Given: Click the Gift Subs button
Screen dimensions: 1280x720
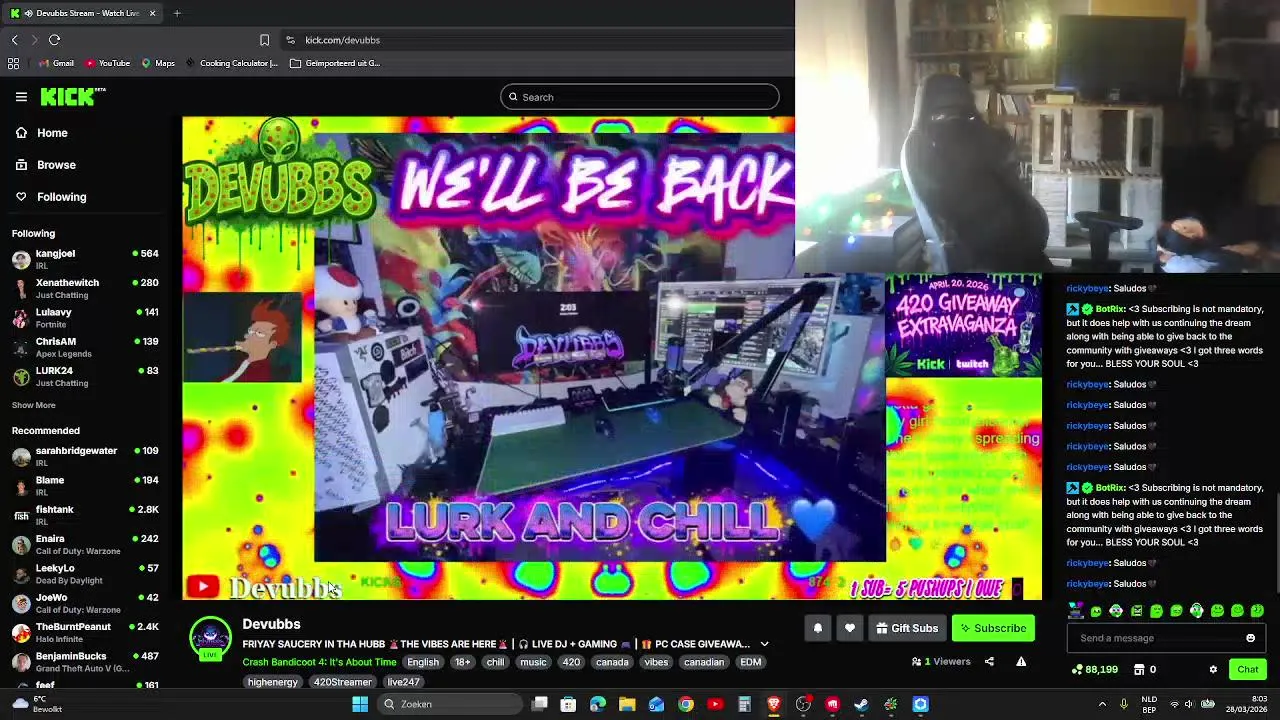Looking at the screenshot, I should 907,628.
